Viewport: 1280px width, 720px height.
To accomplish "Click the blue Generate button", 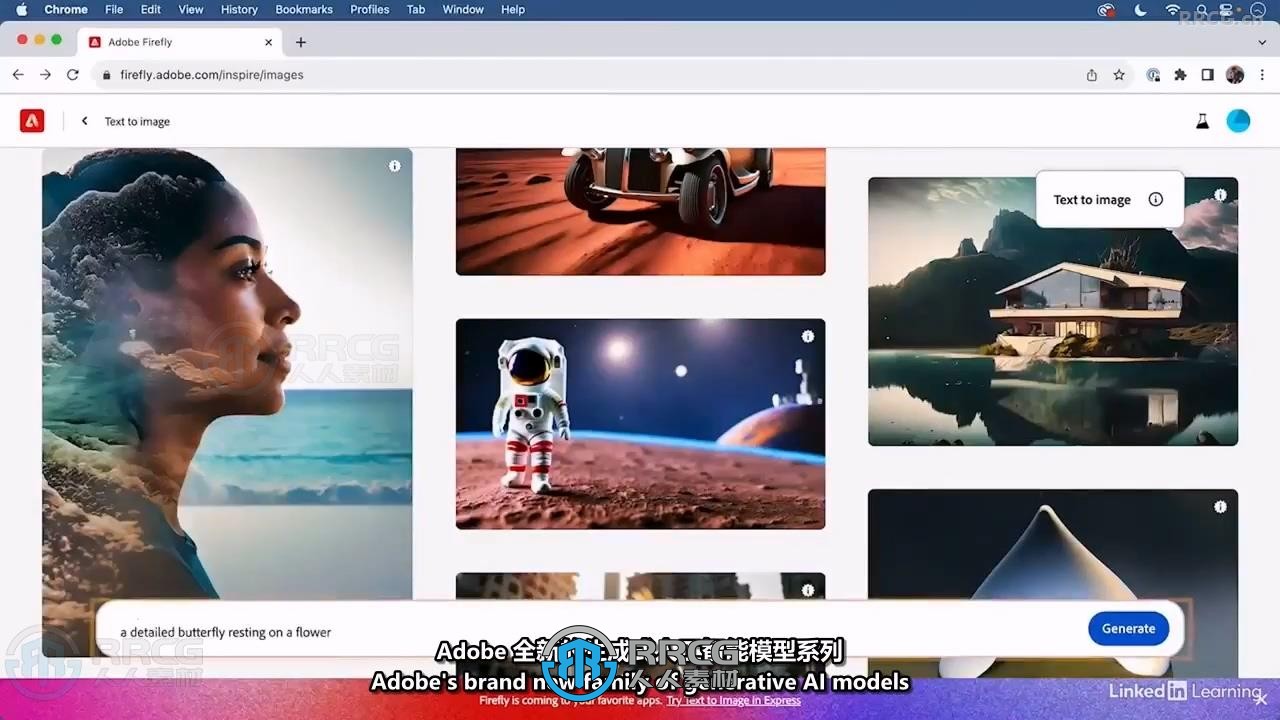I will (x=1128, y=629).
